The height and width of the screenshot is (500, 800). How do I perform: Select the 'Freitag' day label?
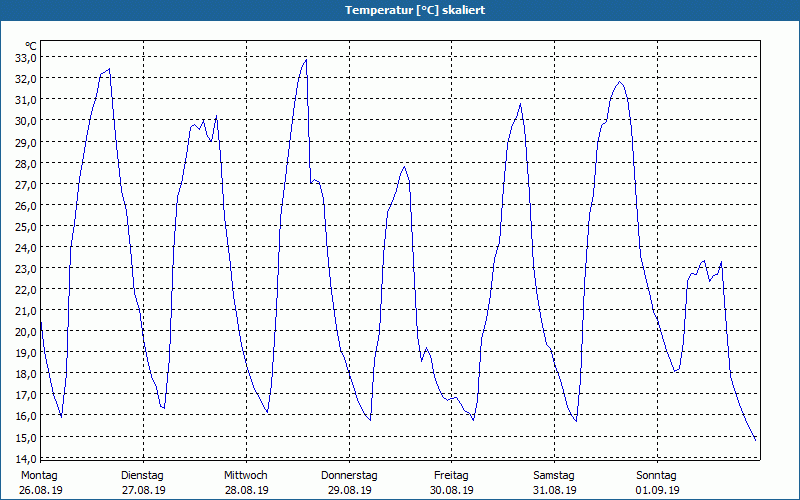coord(451,476)
